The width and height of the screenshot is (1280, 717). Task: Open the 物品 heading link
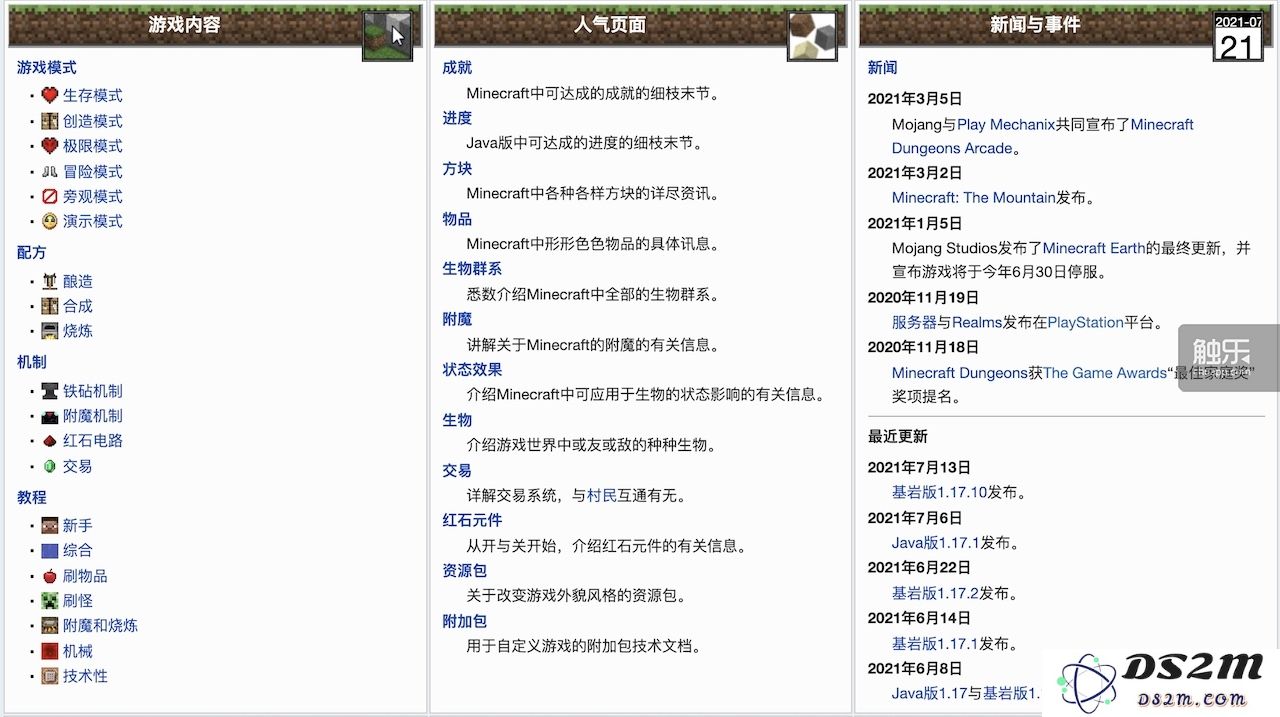457,219
